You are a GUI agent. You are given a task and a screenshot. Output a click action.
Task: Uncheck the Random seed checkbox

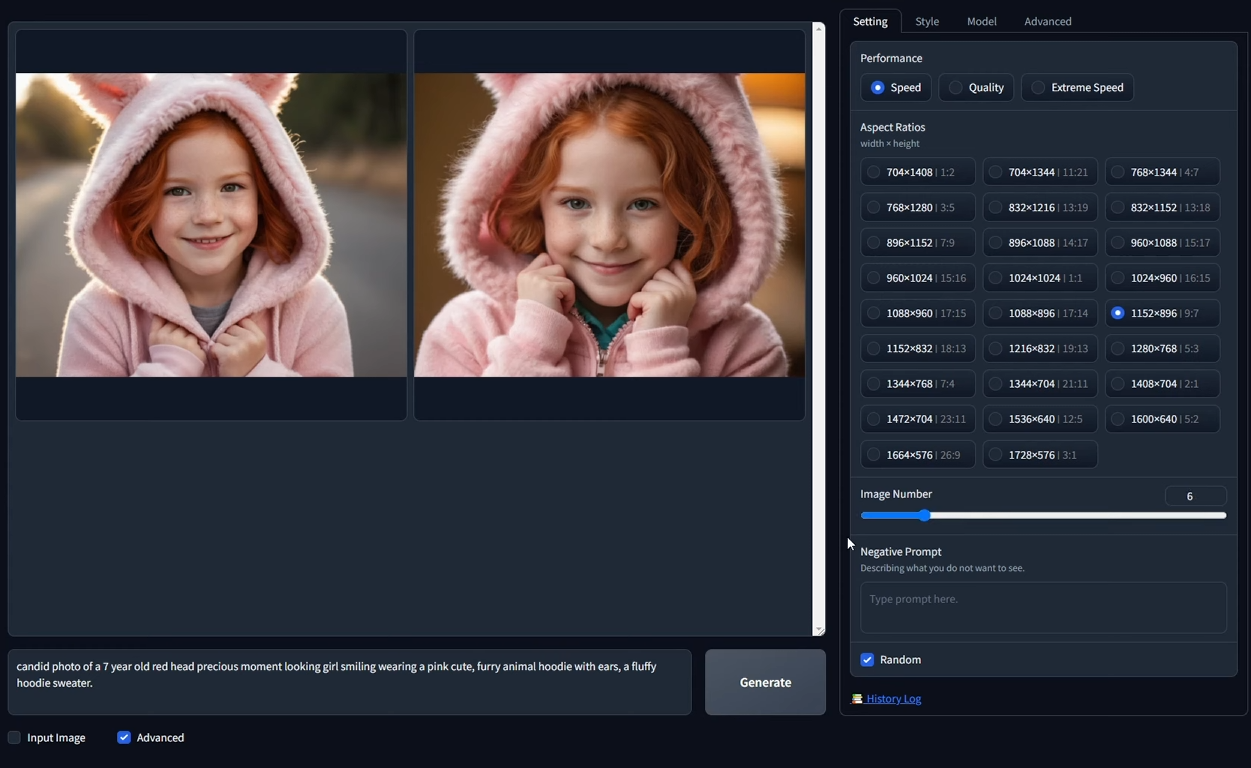point(867,659)
